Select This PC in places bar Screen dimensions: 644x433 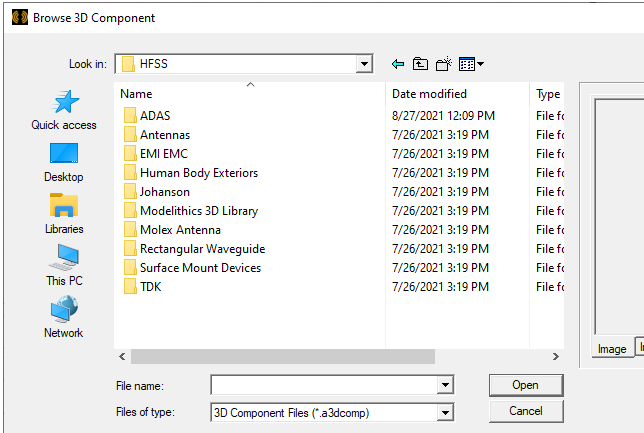pyautogui.click(x=64, y=266)
